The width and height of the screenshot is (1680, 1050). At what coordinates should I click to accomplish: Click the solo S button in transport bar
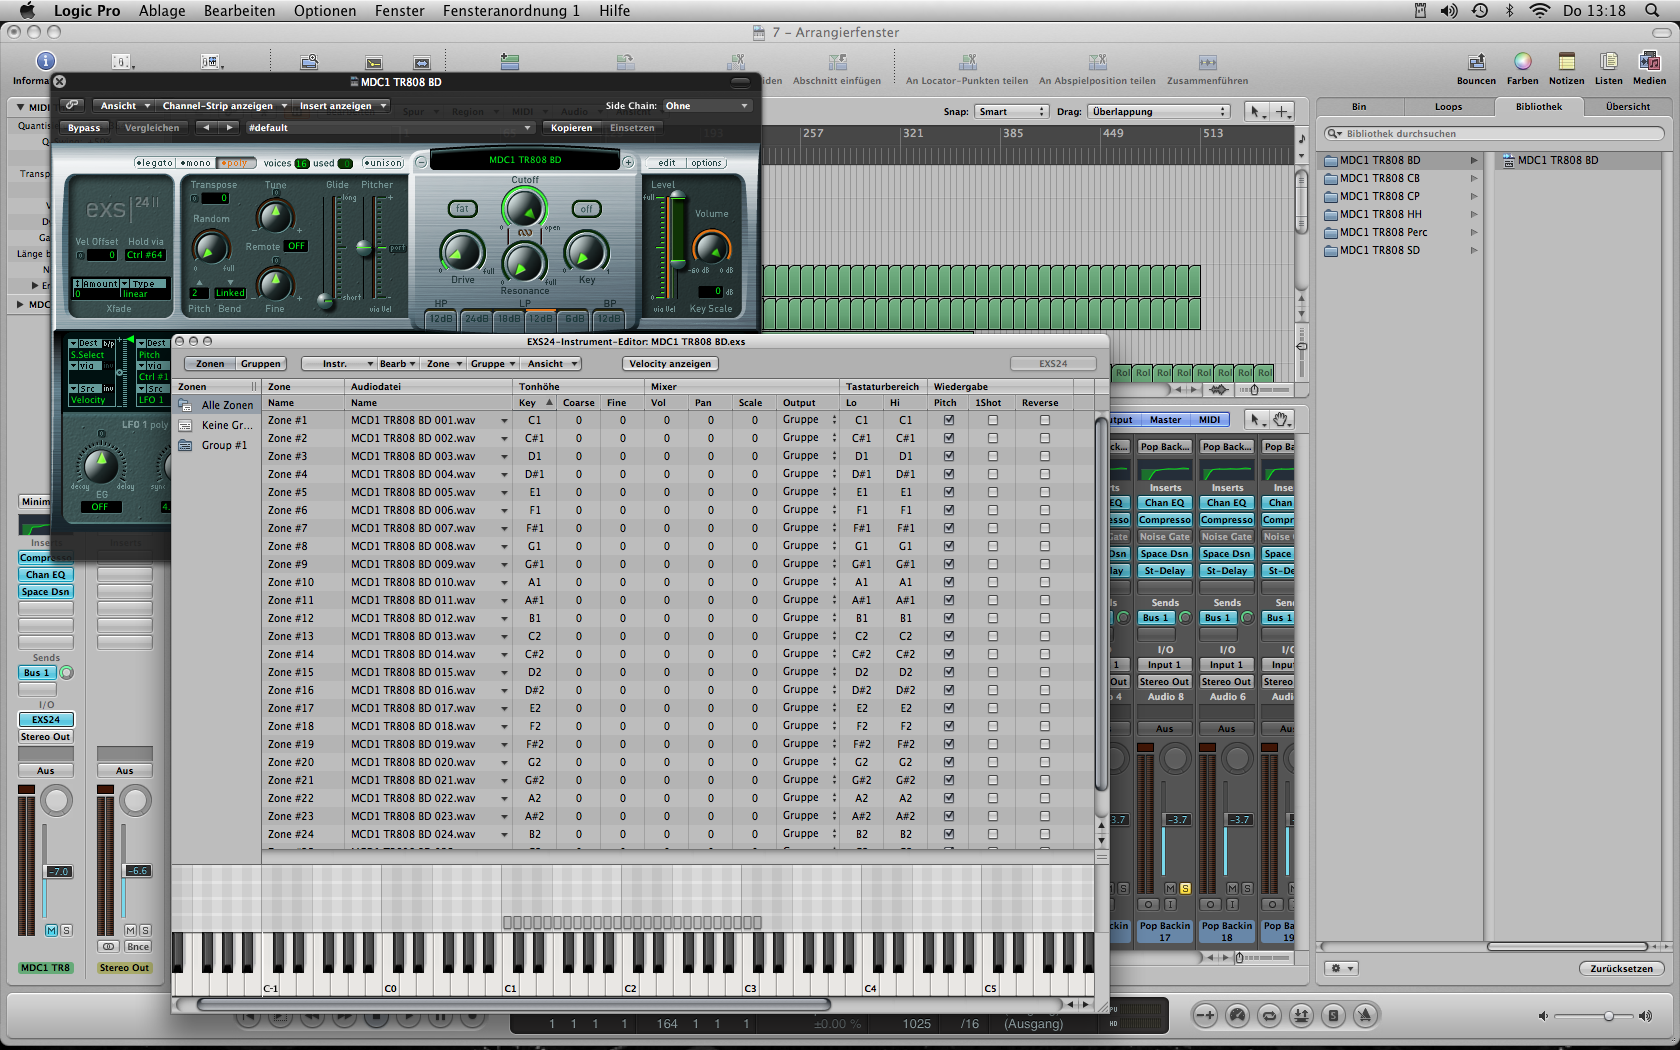pyautogui.click(x=1333, y=1016)
